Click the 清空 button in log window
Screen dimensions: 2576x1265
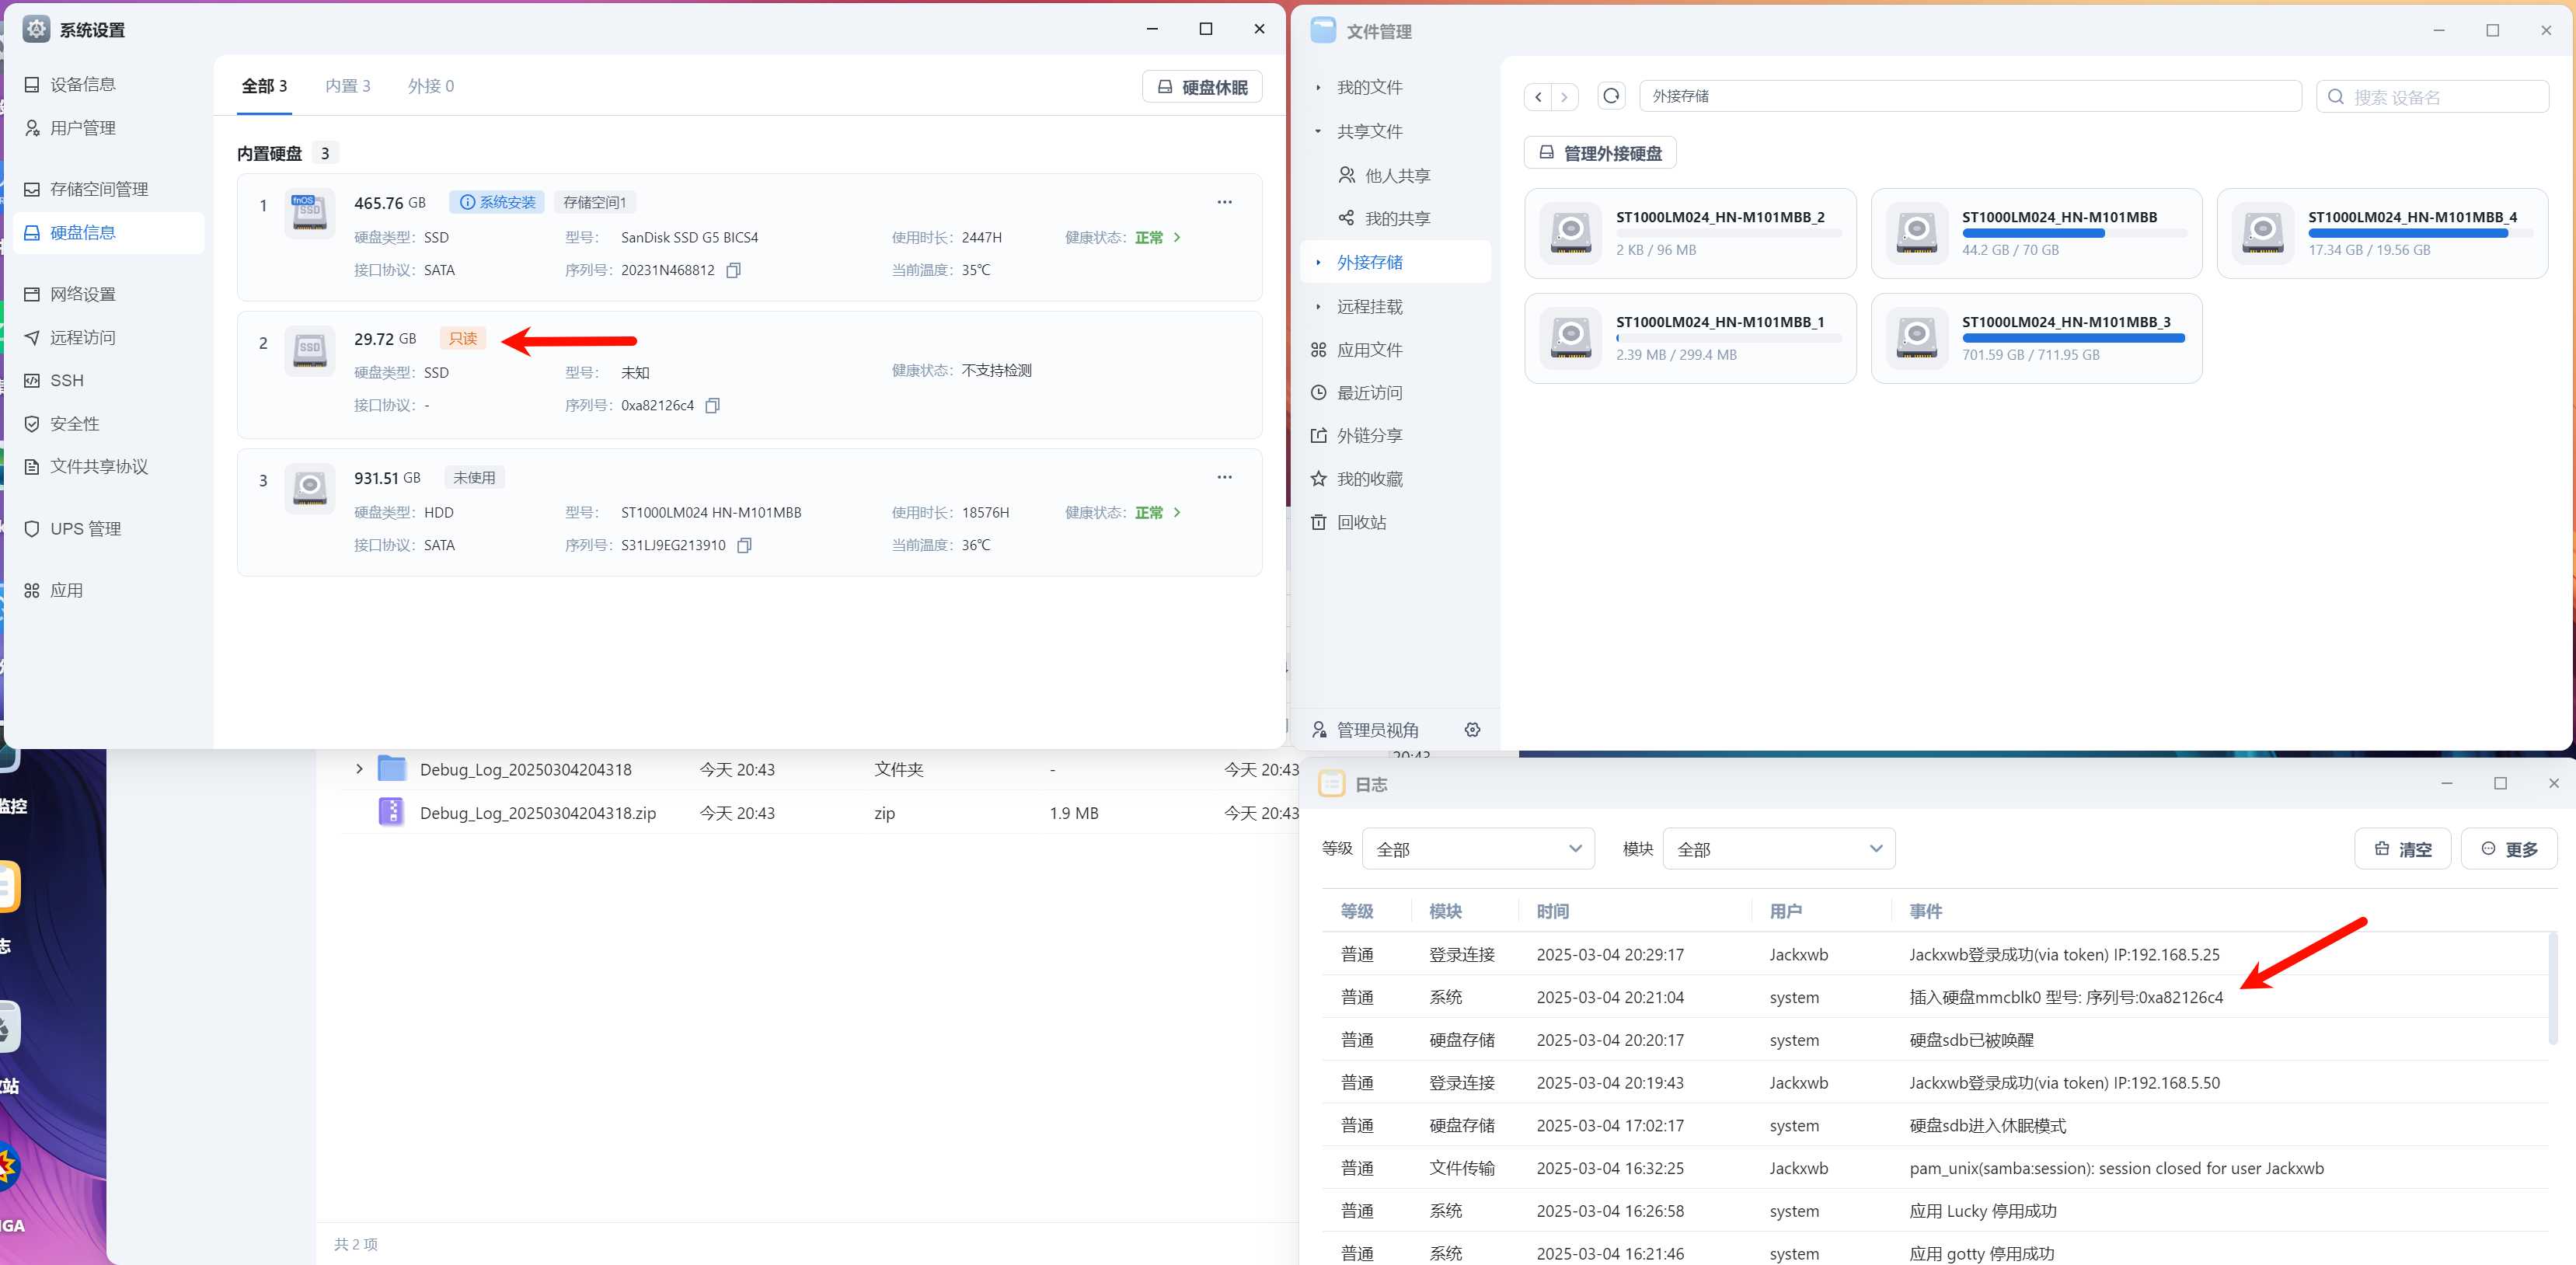pos(2402,849)
